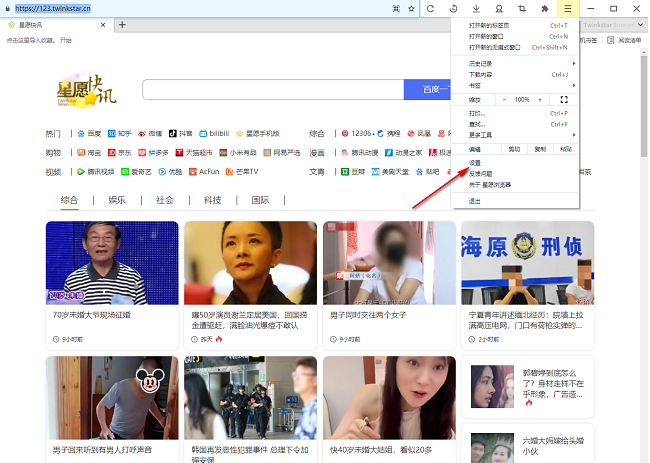Open the 知乎 site shortcut
The image size is (650, 463).
(119, 133)
